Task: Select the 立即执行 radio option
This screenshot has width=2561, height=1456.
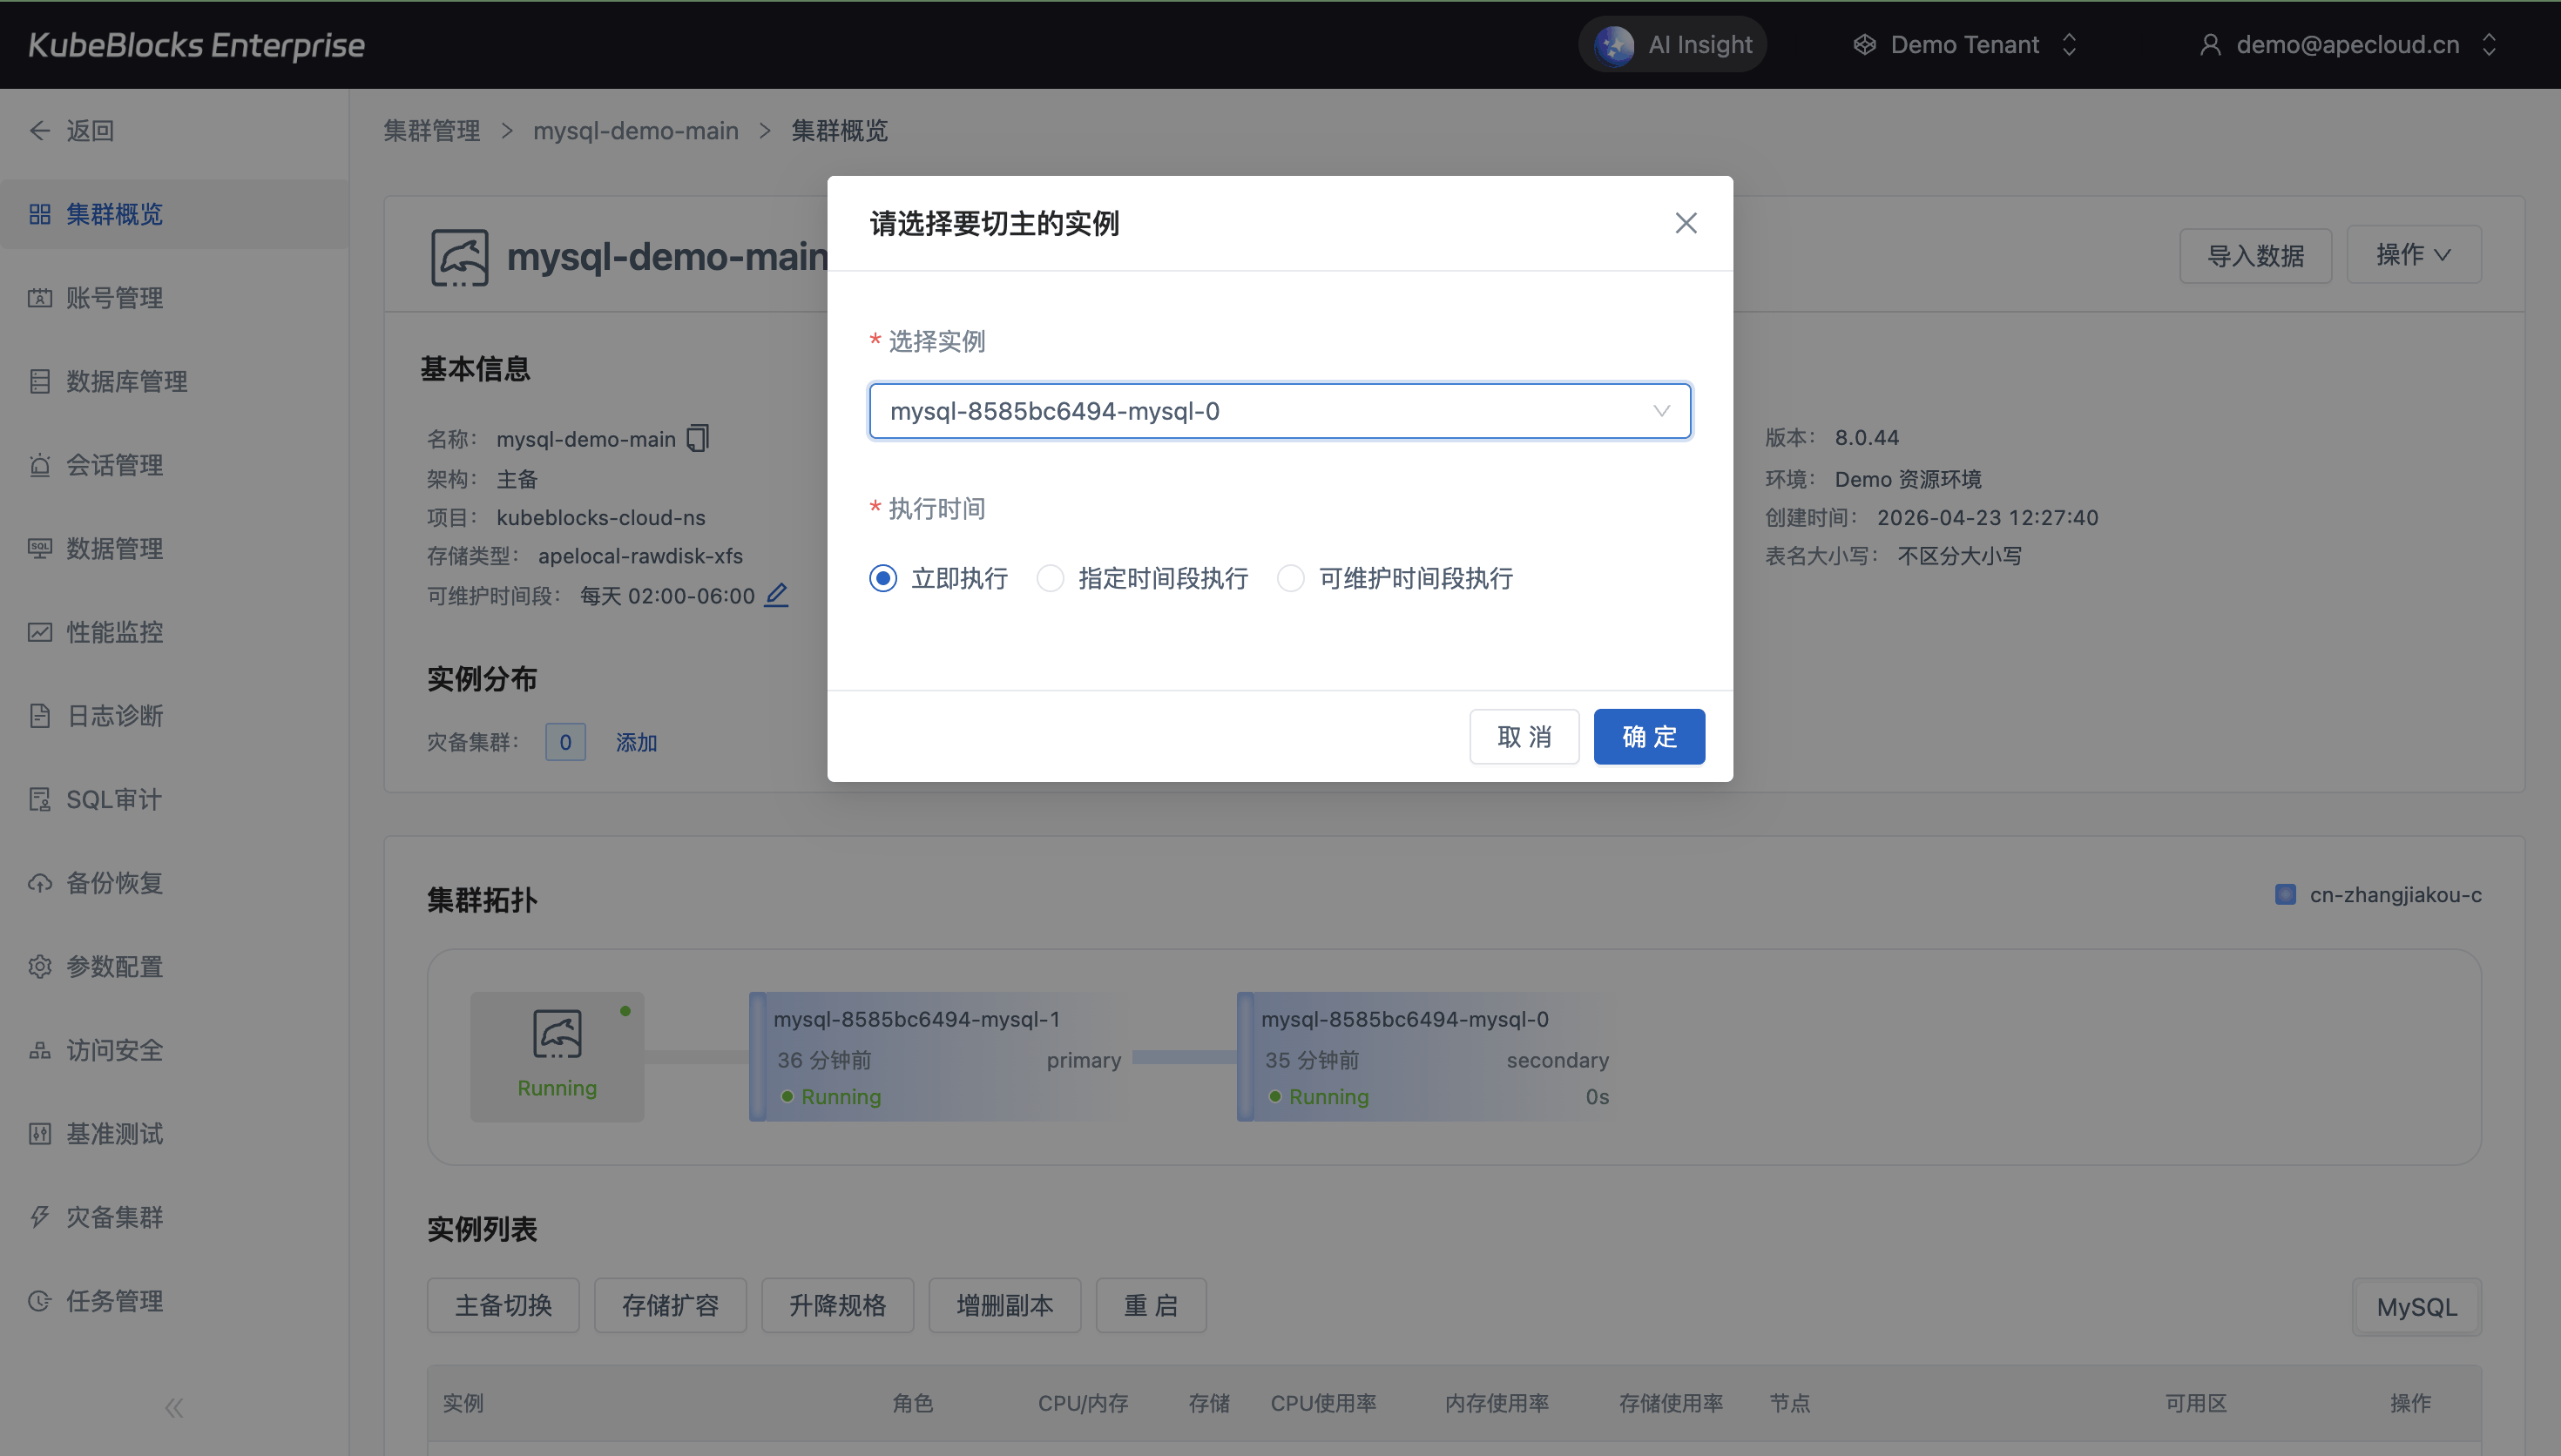Action: [x=883, y=578]
